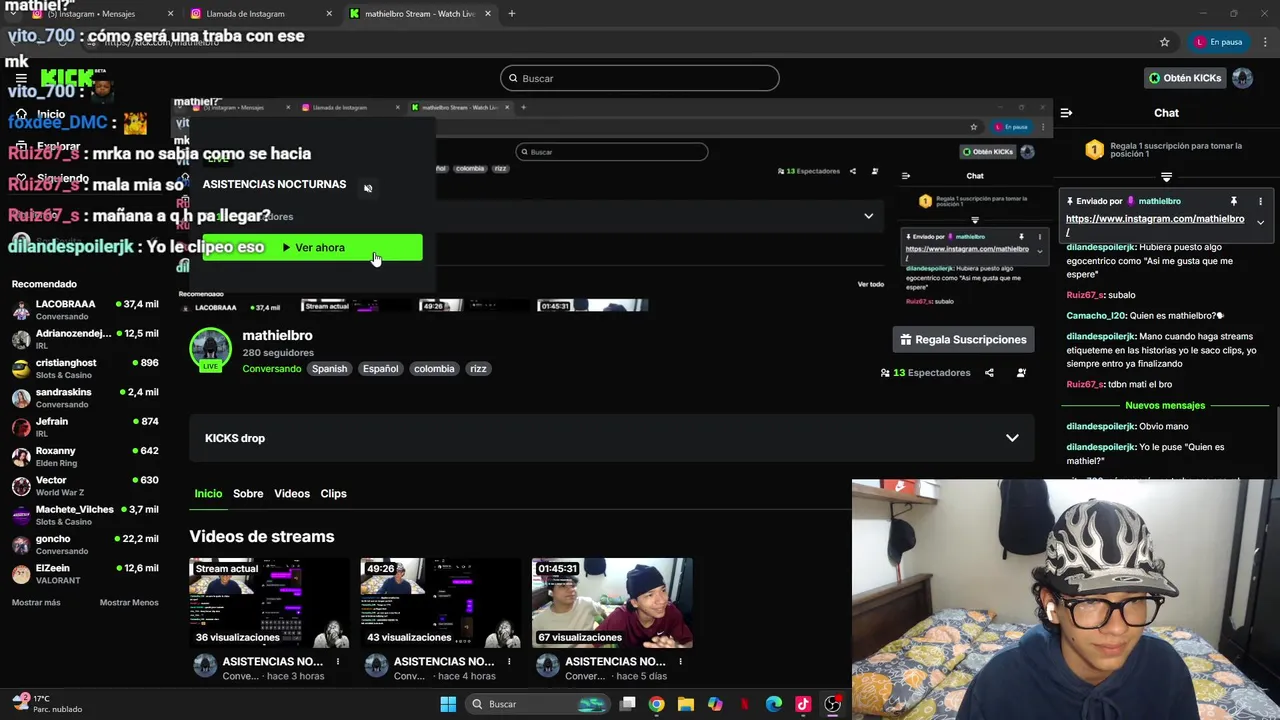Open Netflix from the taskbar
This screenshot has width=1280, height=720.
[x=744, y=704]
